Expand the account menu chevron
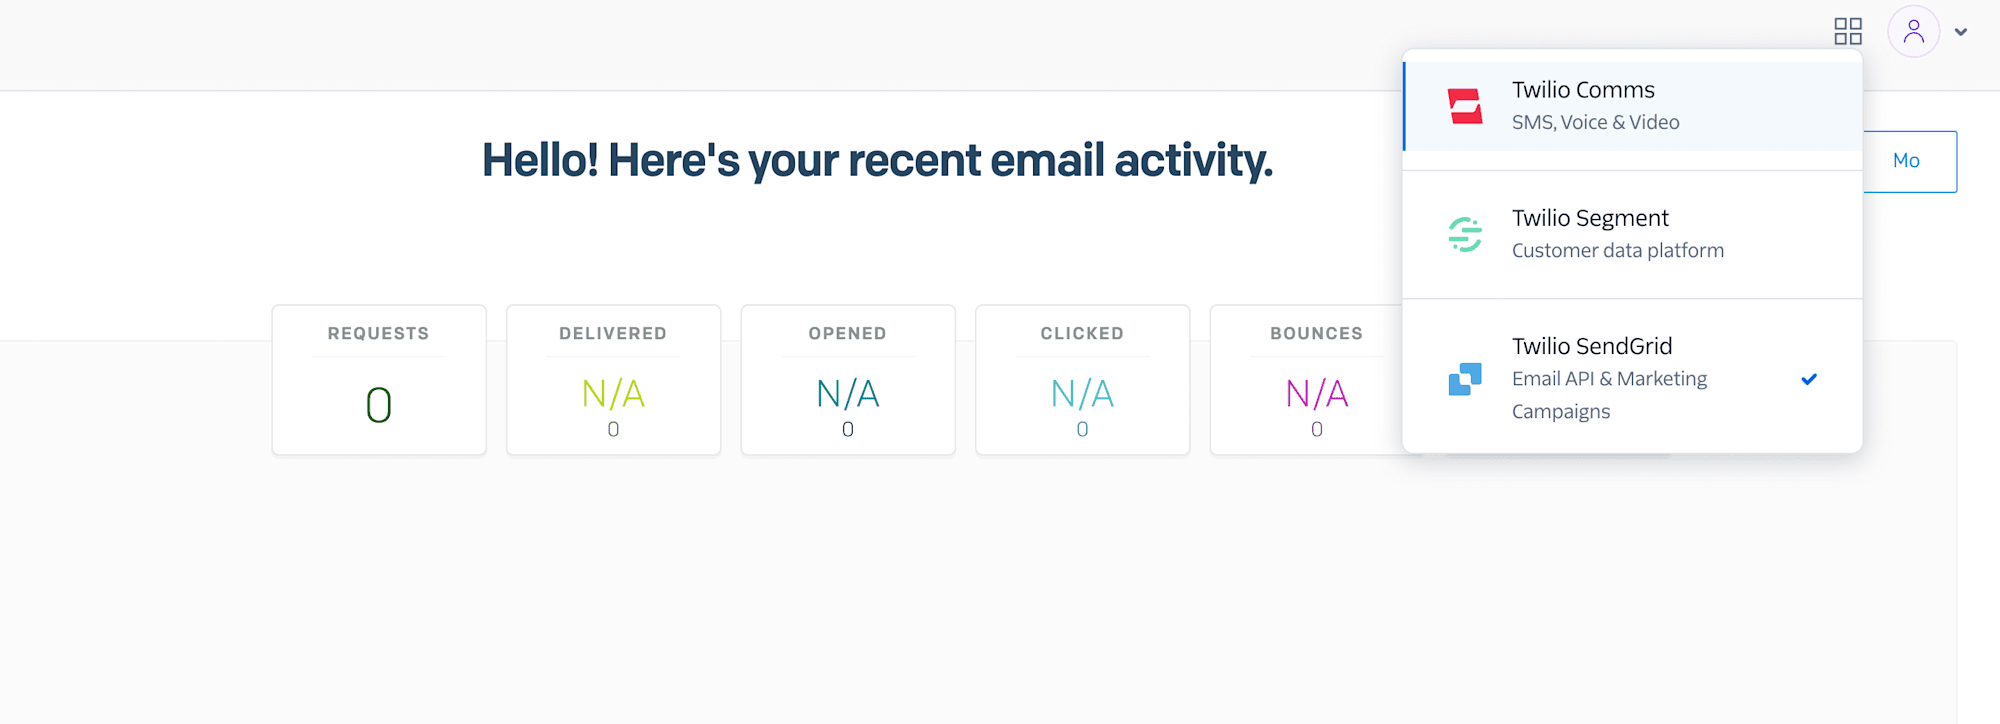Viewport: 2000px width, 724px height. pos(1961,32)
